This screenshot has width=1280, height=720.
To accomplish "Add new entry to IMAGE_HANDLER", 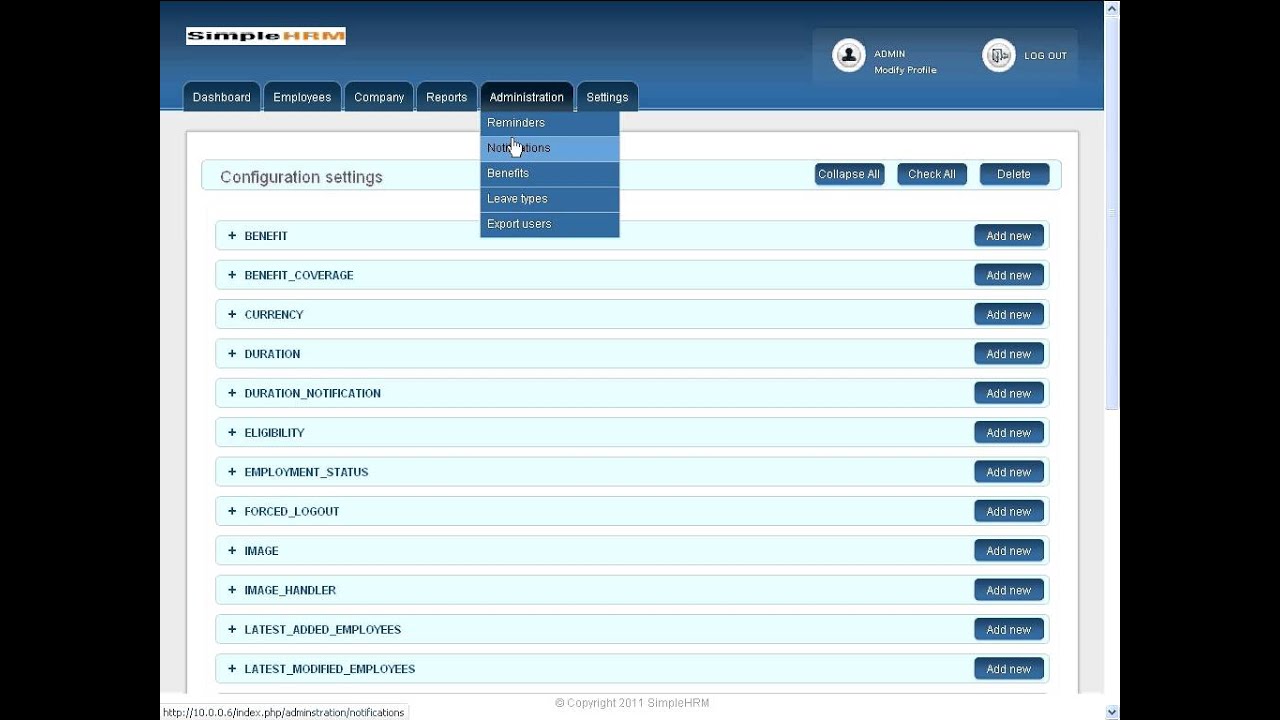I will click(1009, 590).
